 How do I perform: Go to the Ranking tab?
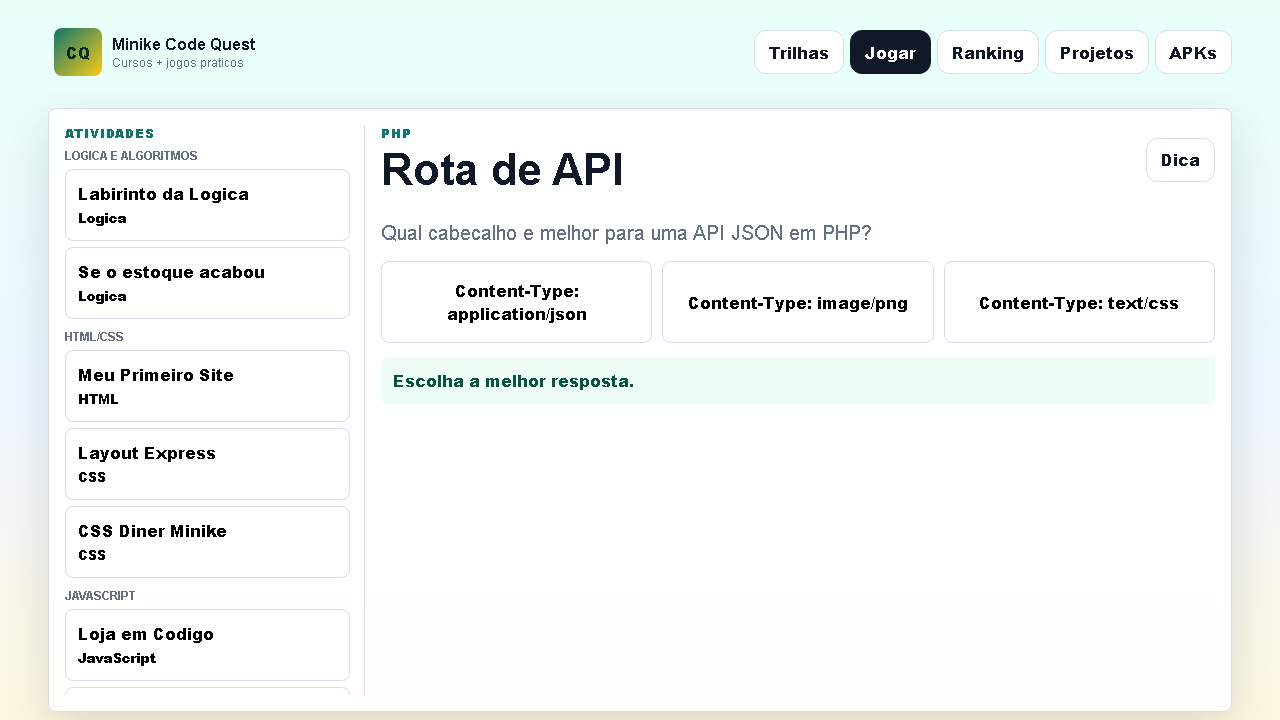pyautogui.click(x=988, y=52)
